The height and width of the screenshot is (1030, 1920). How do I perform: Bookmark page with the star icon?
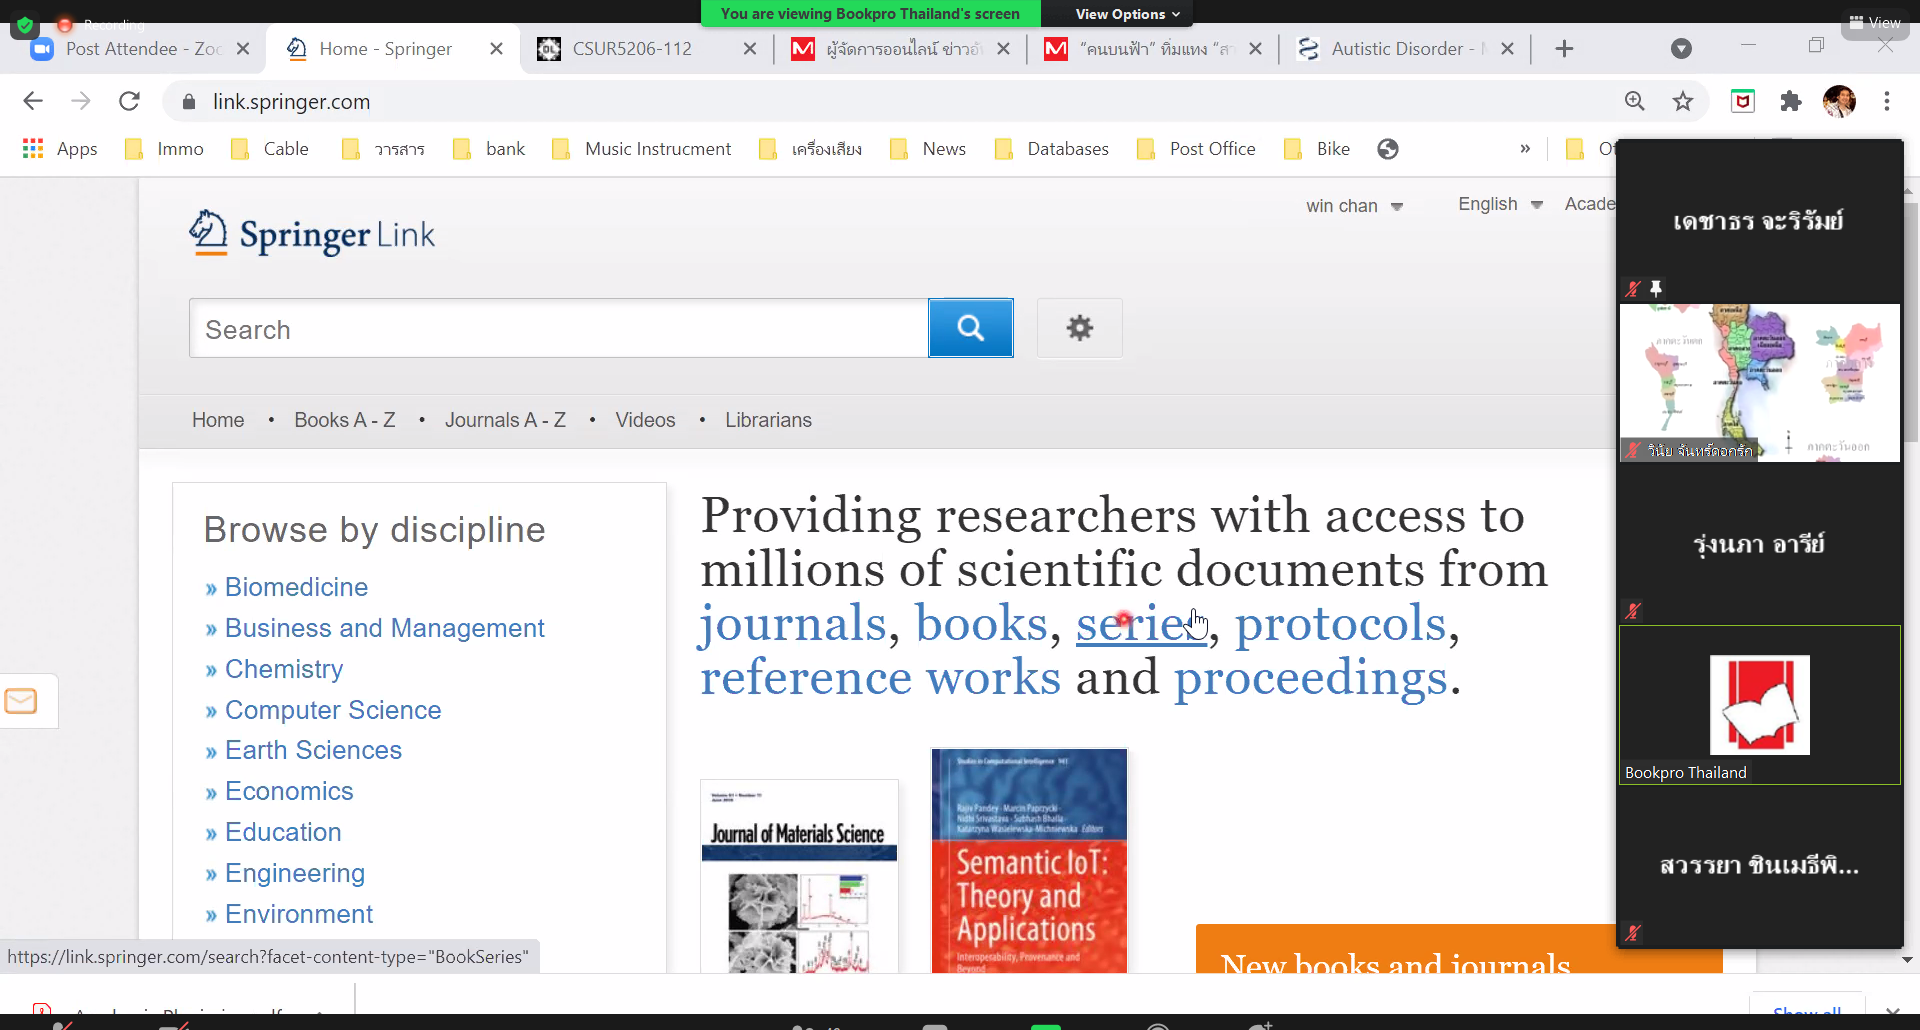1683,101
